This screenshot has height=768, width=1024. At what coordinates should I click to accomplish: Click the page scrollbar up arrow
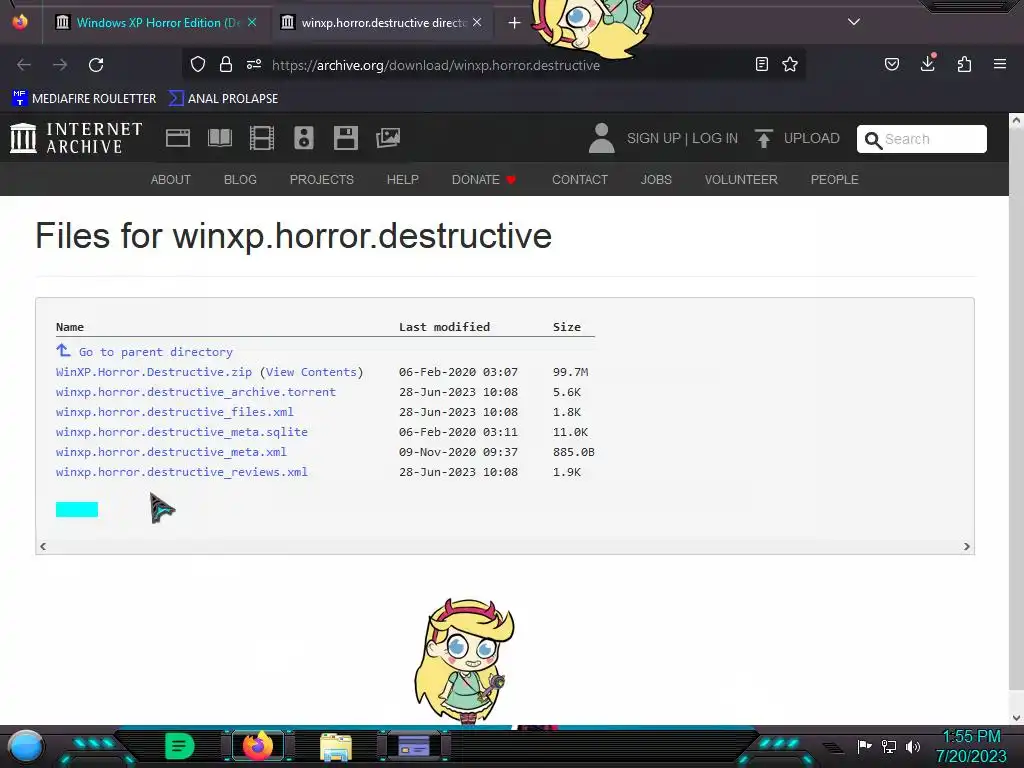pyautogui.click(x=1016, y=121)
